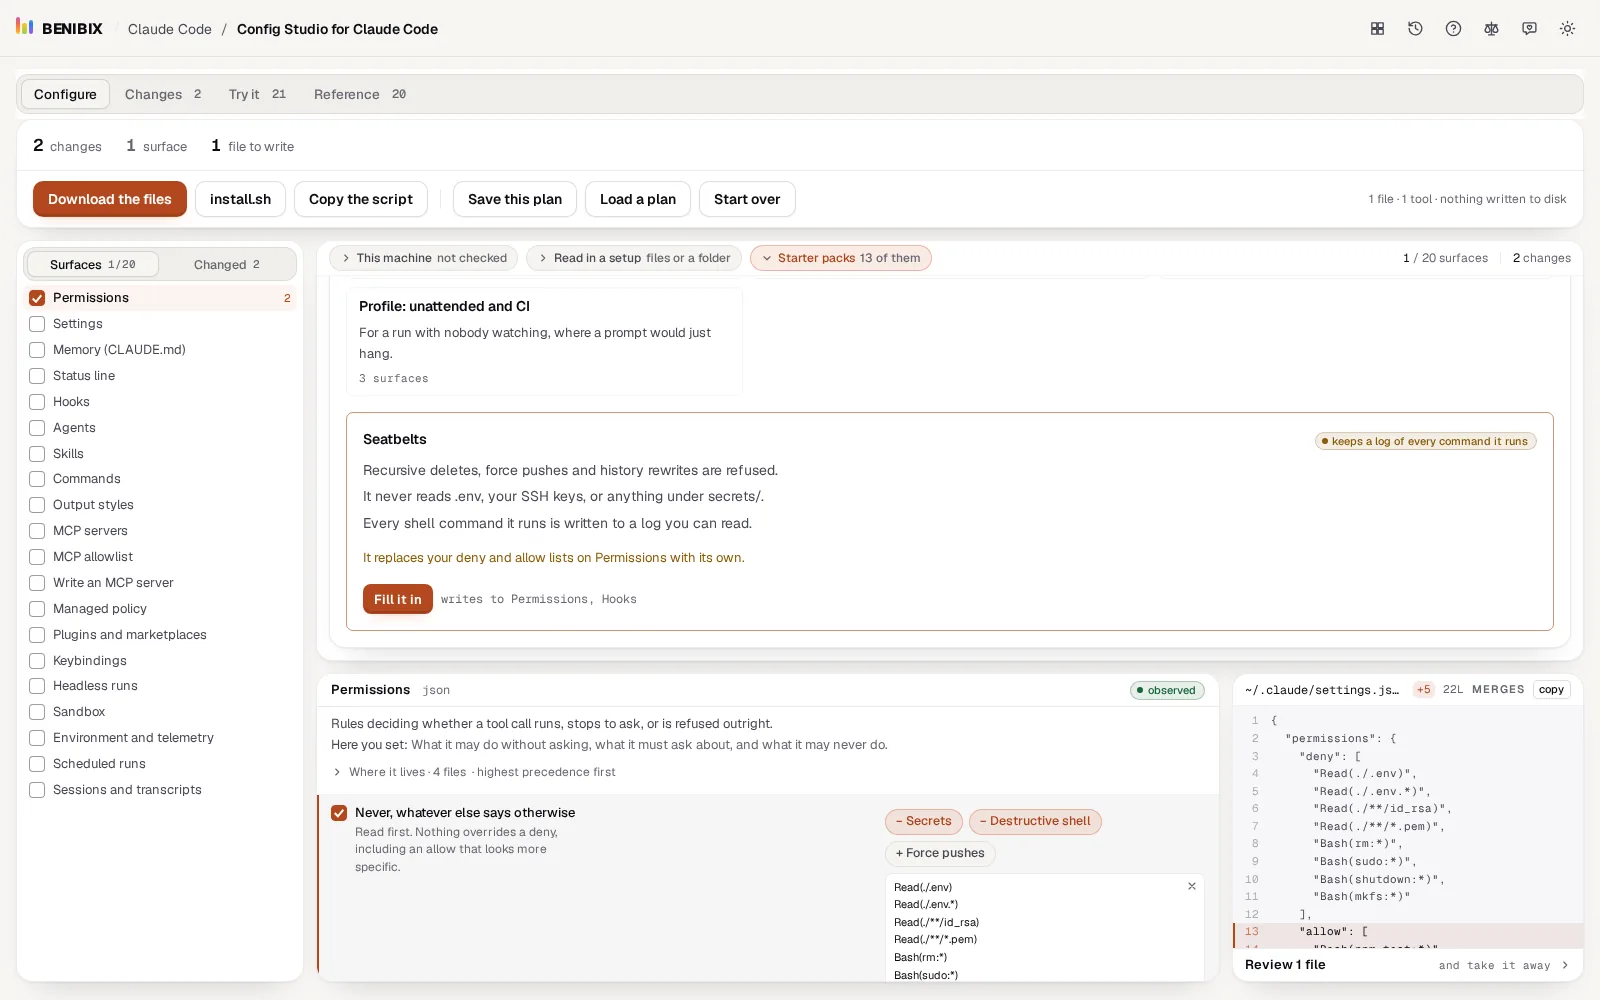Open the feedback heart bubble icon

tap(1529, 29)
